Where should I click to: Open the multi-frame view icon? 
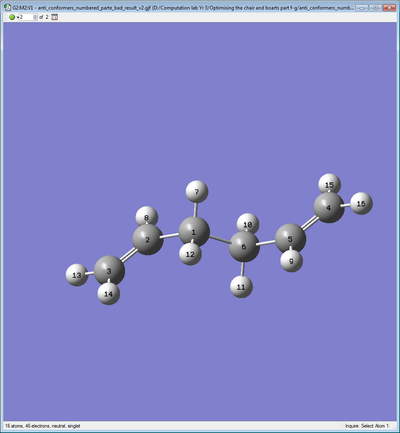(55, 17)
